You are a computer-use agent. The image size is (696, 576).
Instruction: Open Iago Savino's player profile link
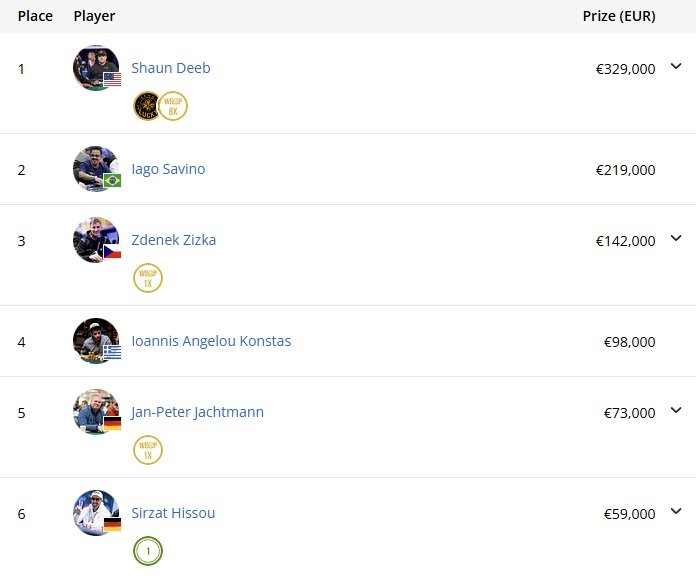[x=168, y=169]
